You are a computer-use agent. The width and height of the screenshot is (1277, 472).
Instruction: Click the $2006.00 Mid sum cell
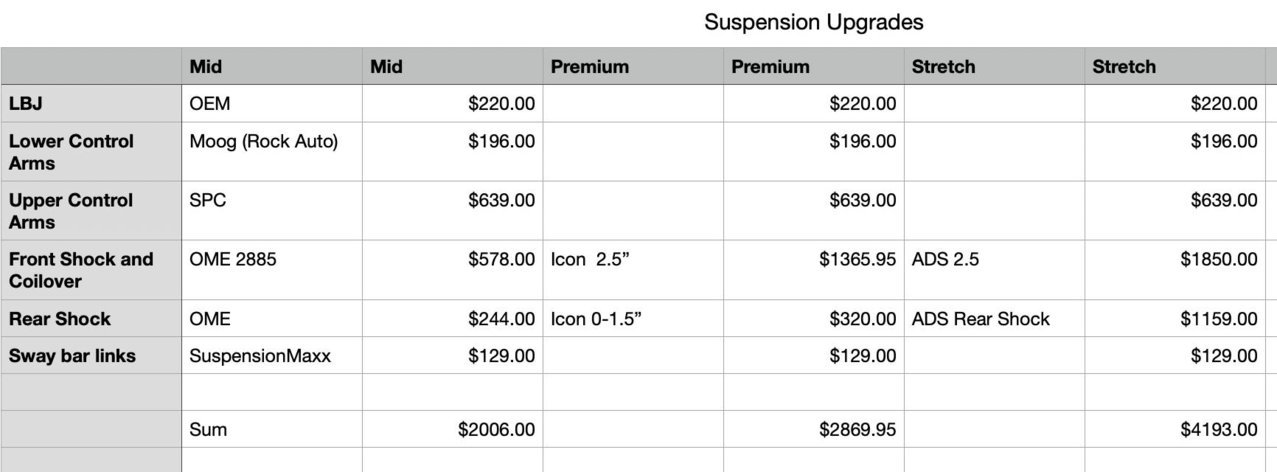(452, 429)
